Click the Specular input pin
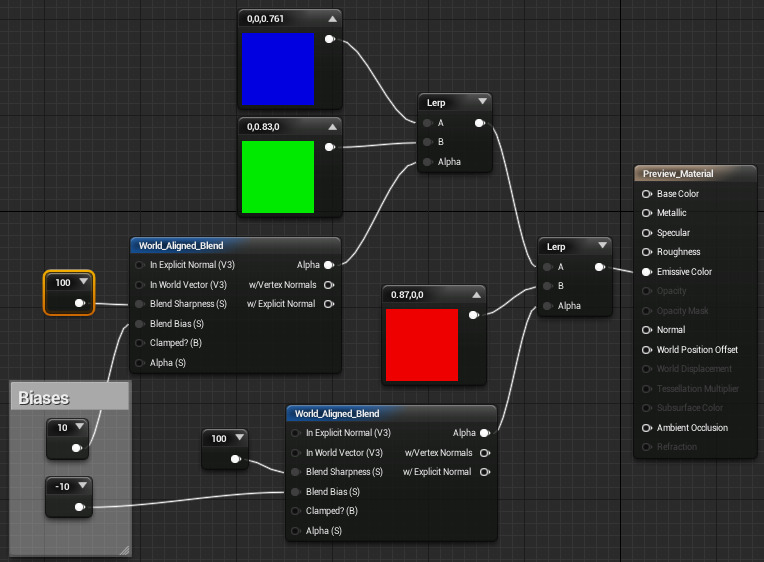Screen dimensions: 764x562 [647, 233]
